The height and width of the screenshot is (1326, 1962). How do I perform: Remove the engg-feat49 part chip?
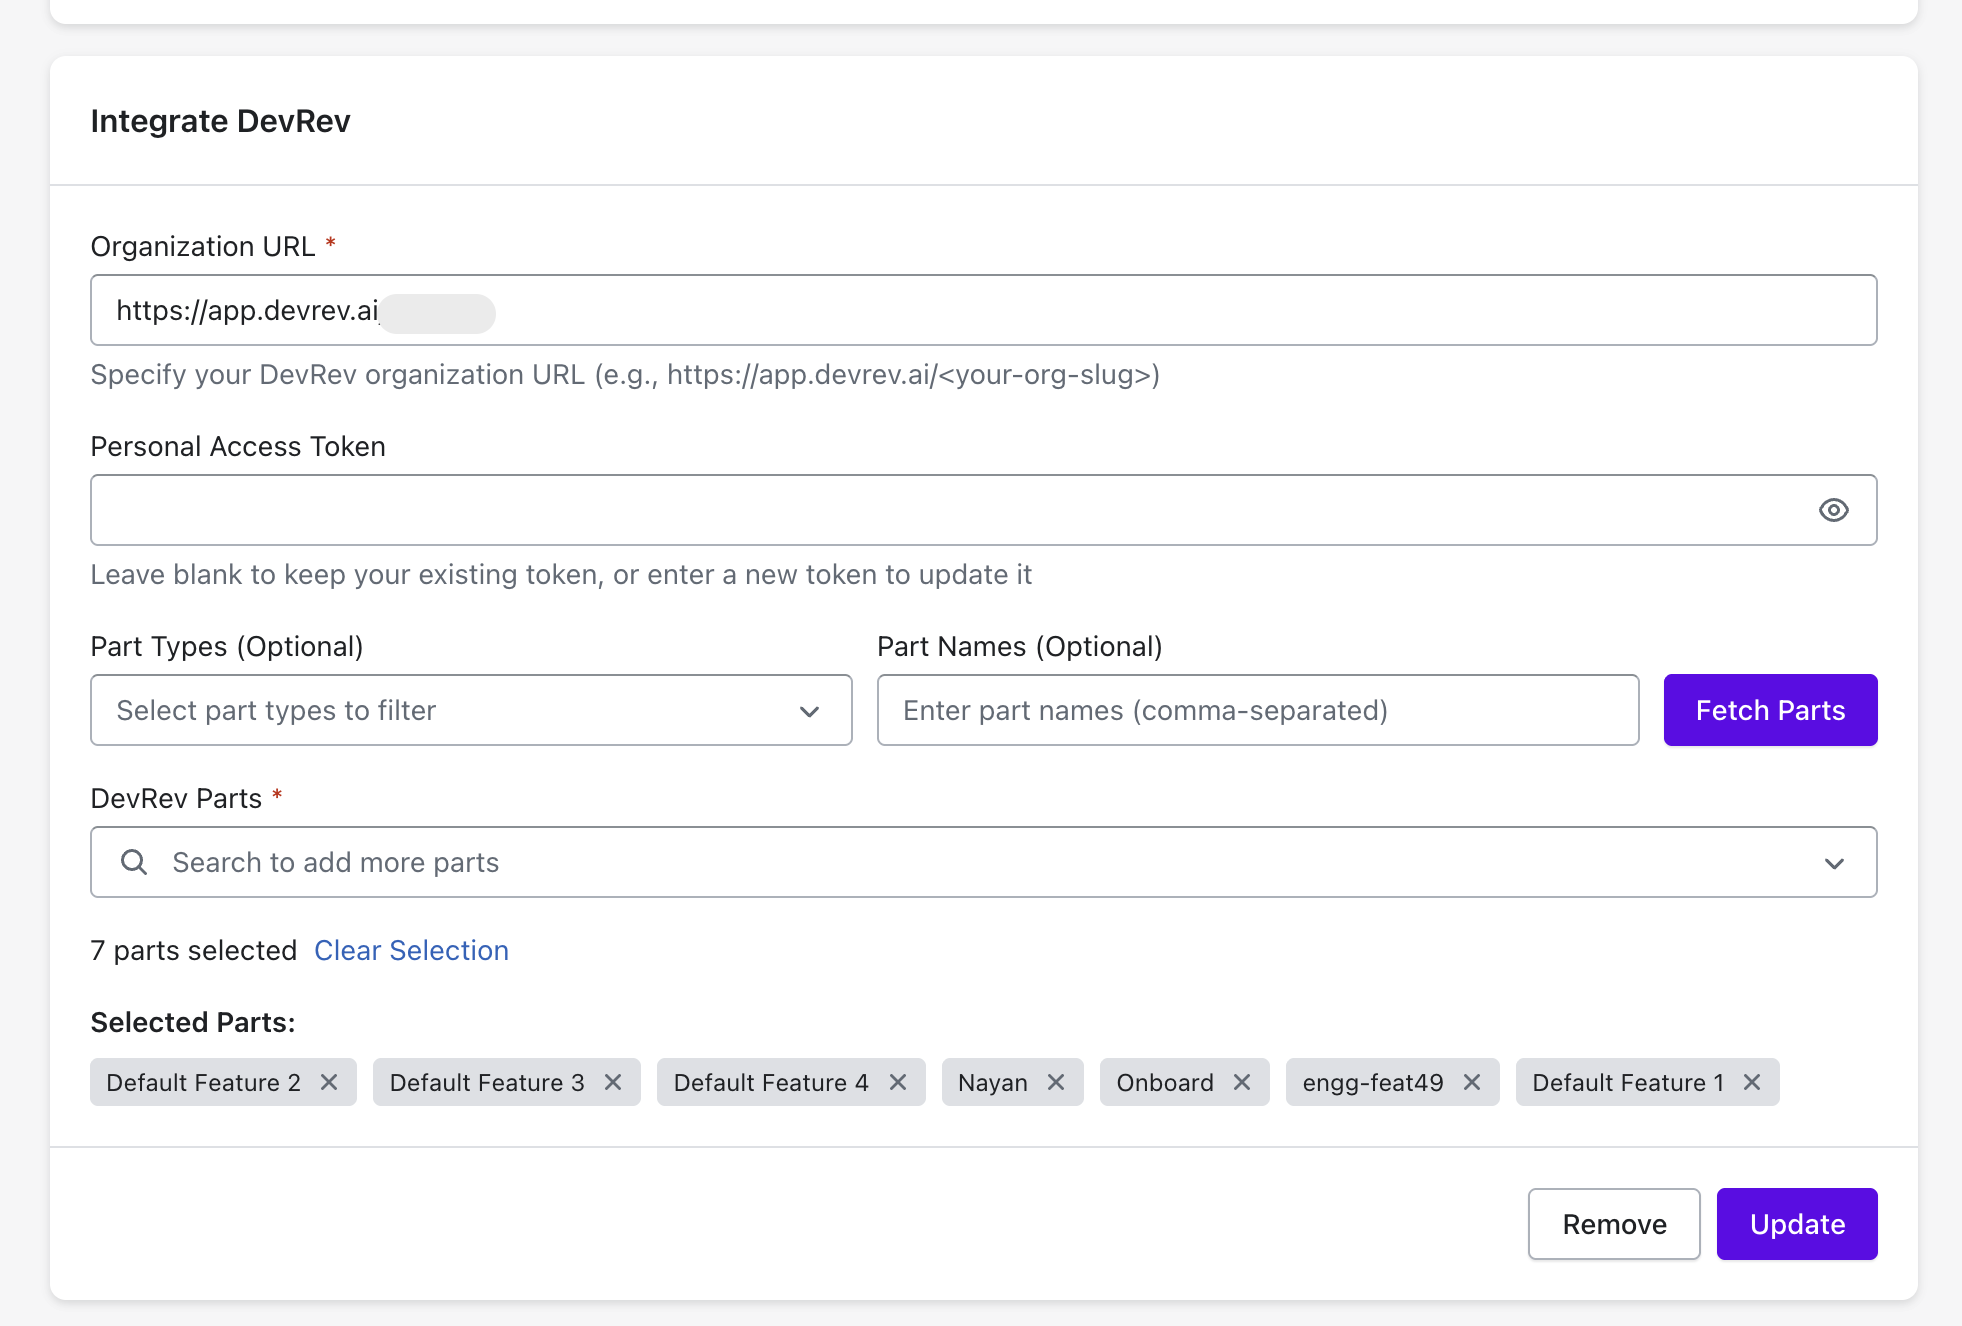(1472, 1082)
